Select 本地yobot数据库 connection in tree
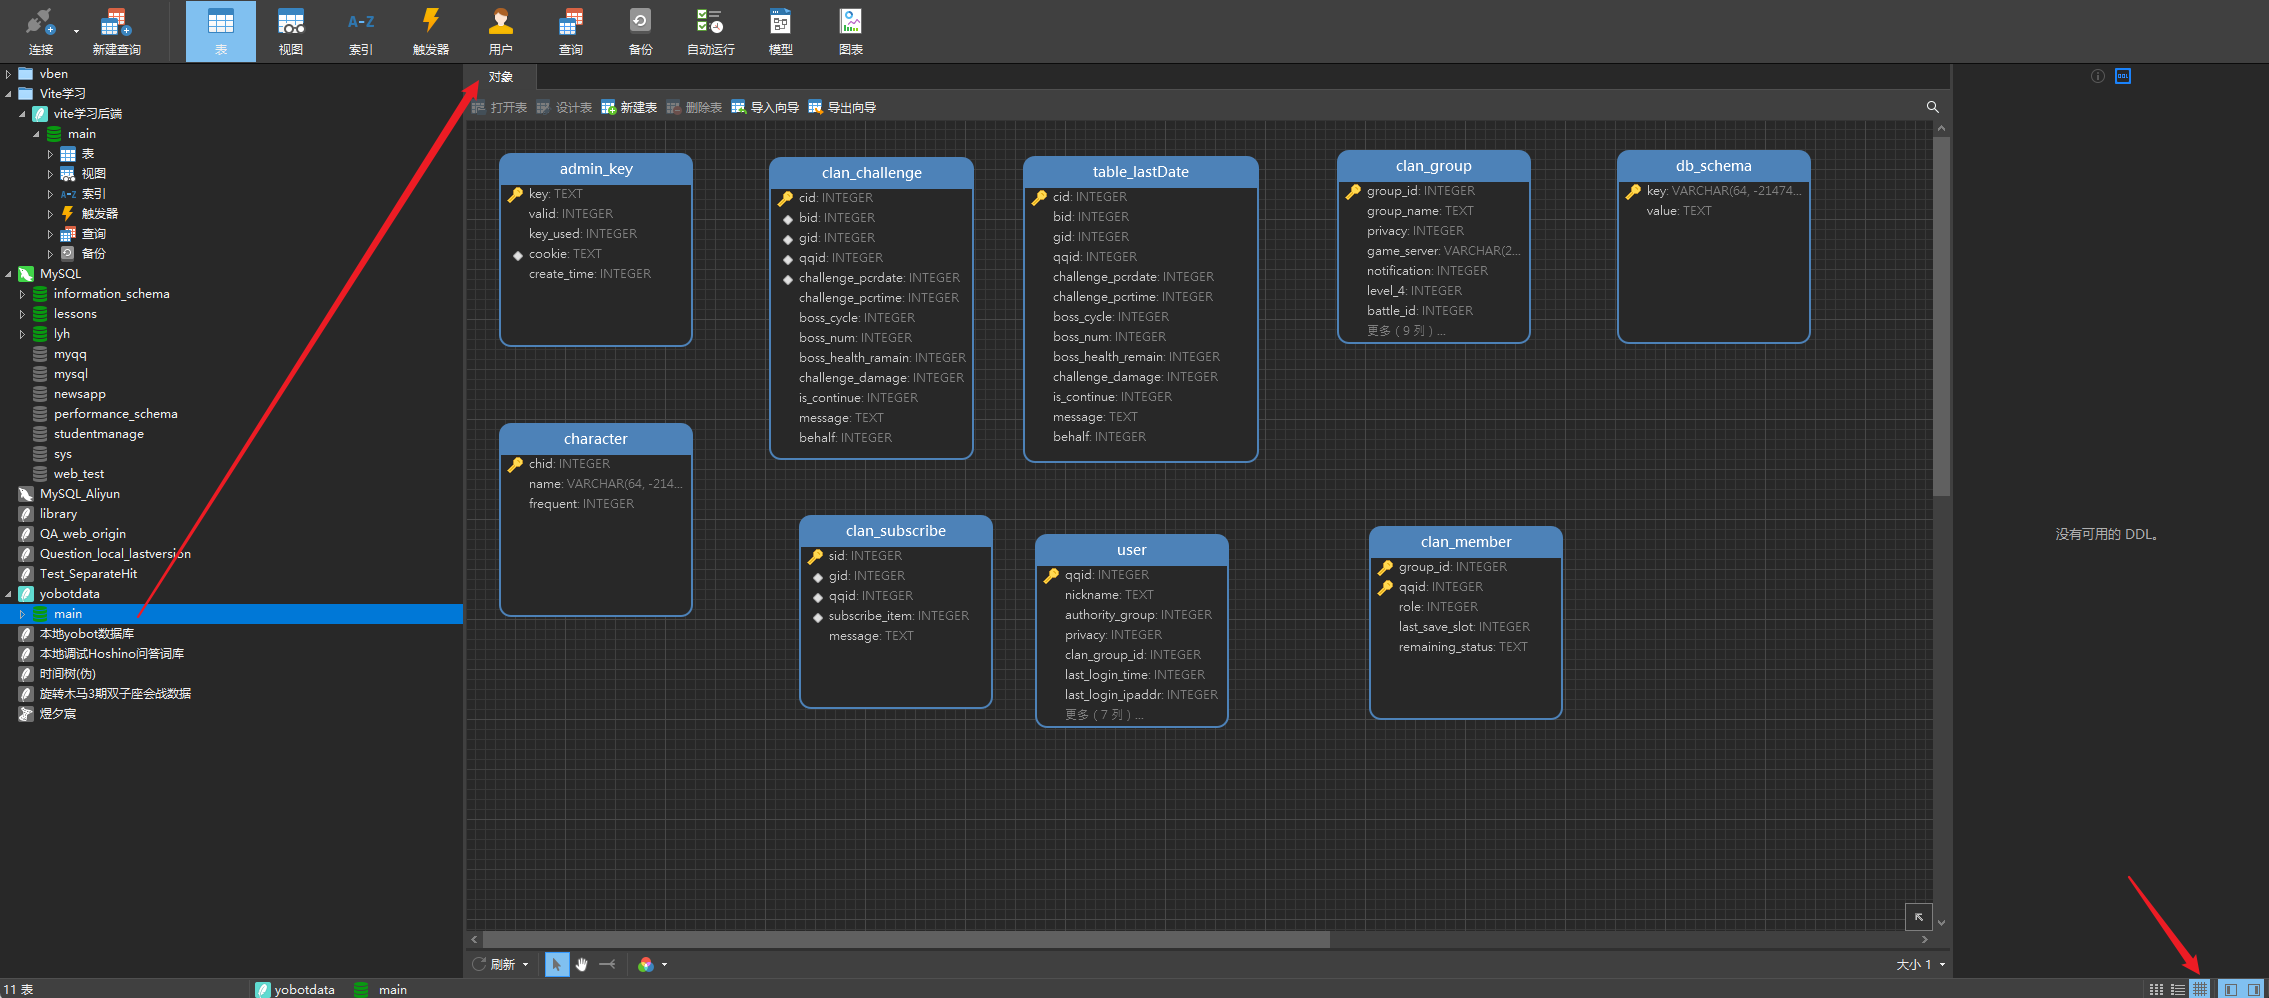Image resolution: width=2269 pixels, height=998 pixels. [x=87, y=634]
